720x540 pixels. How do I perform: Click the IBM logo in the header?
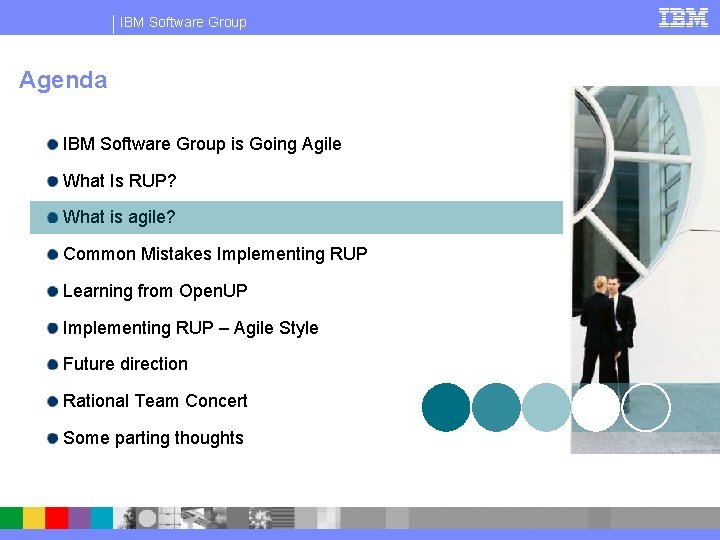point(683,18)
